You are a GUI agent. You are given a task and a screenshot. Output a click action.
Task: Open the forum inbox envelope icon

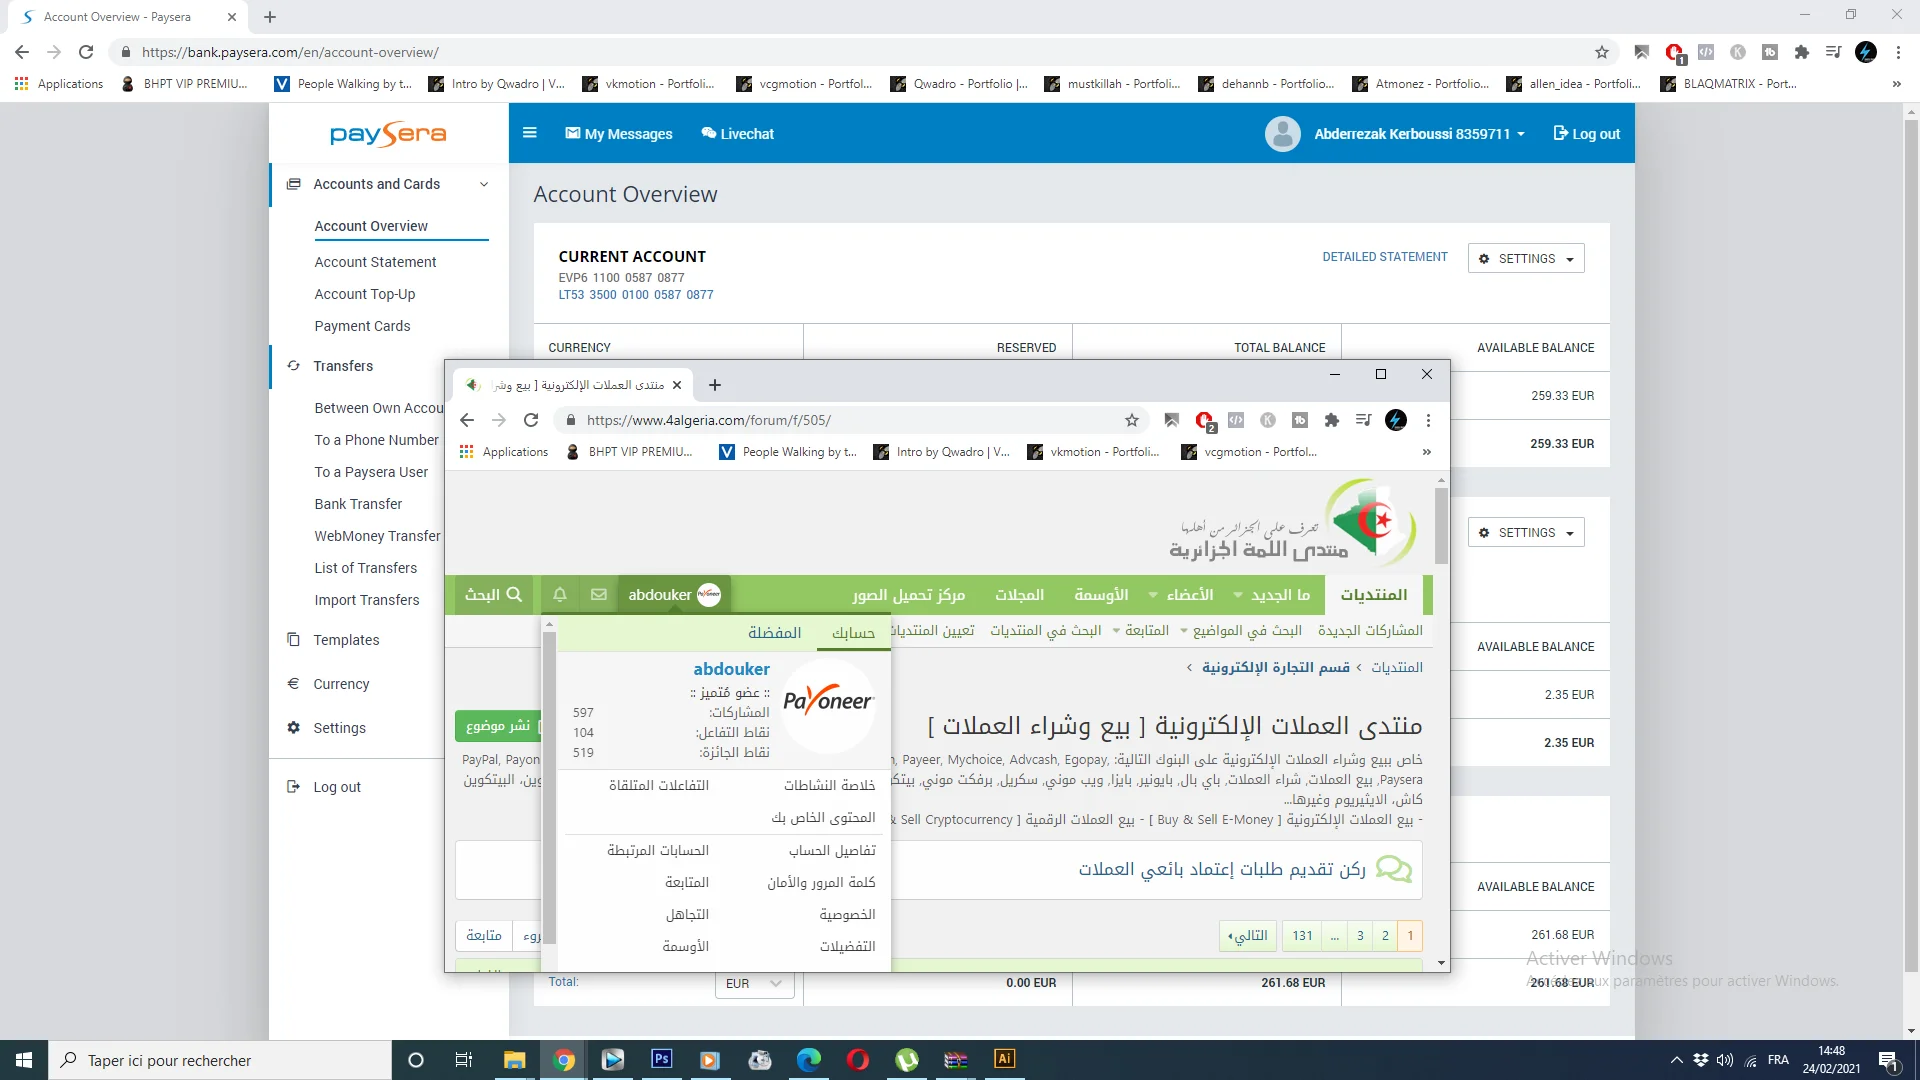click(599, 595)
